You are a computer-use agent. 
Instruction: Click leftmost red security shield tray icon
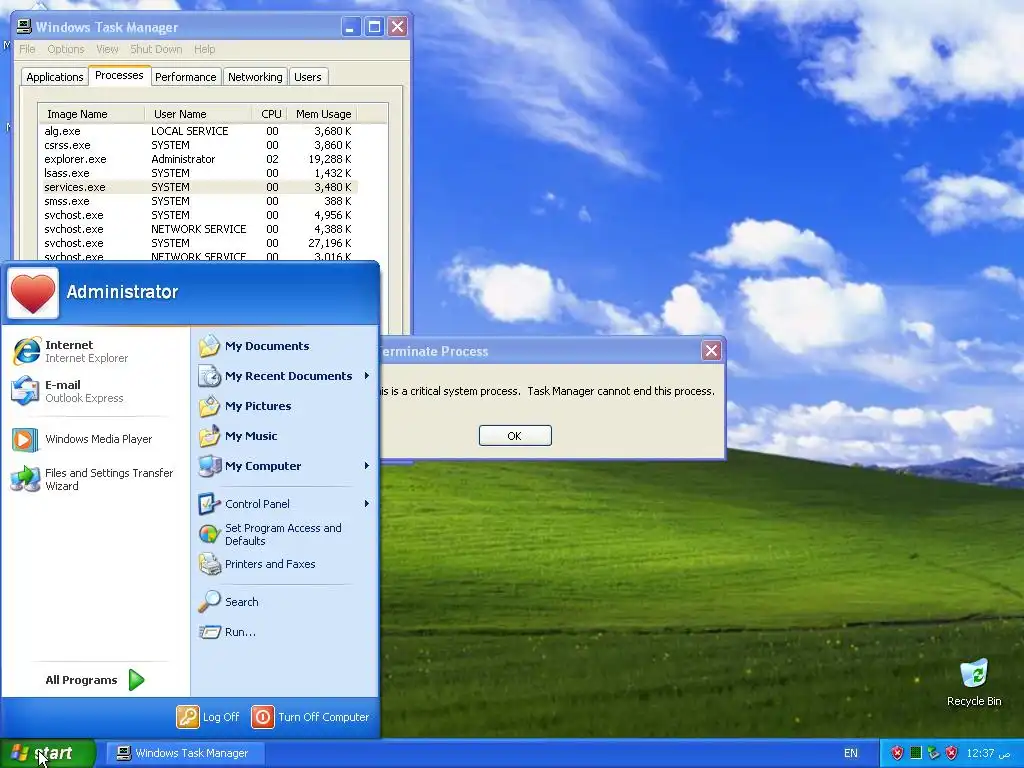[x=897, y=754]
